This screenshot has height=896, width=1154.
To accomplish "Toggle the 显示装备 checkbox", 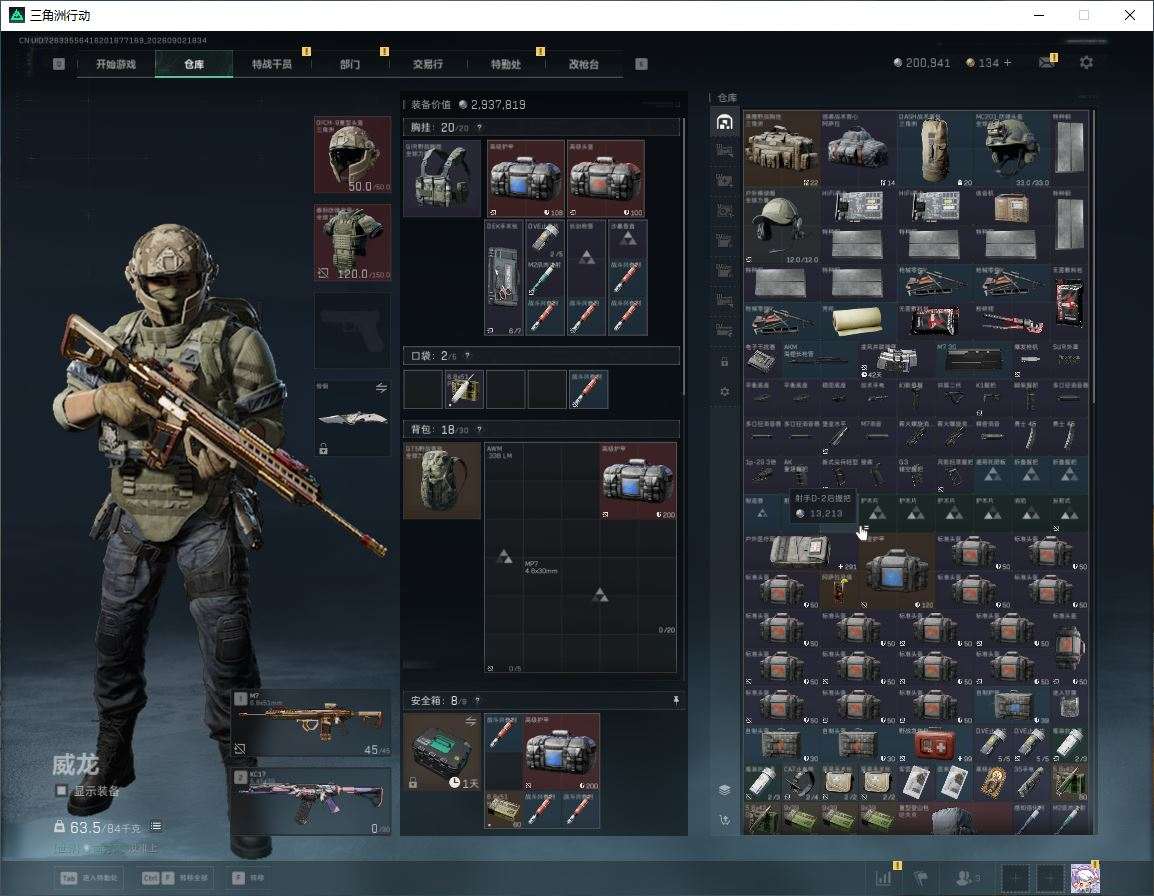I will (61, 791).
